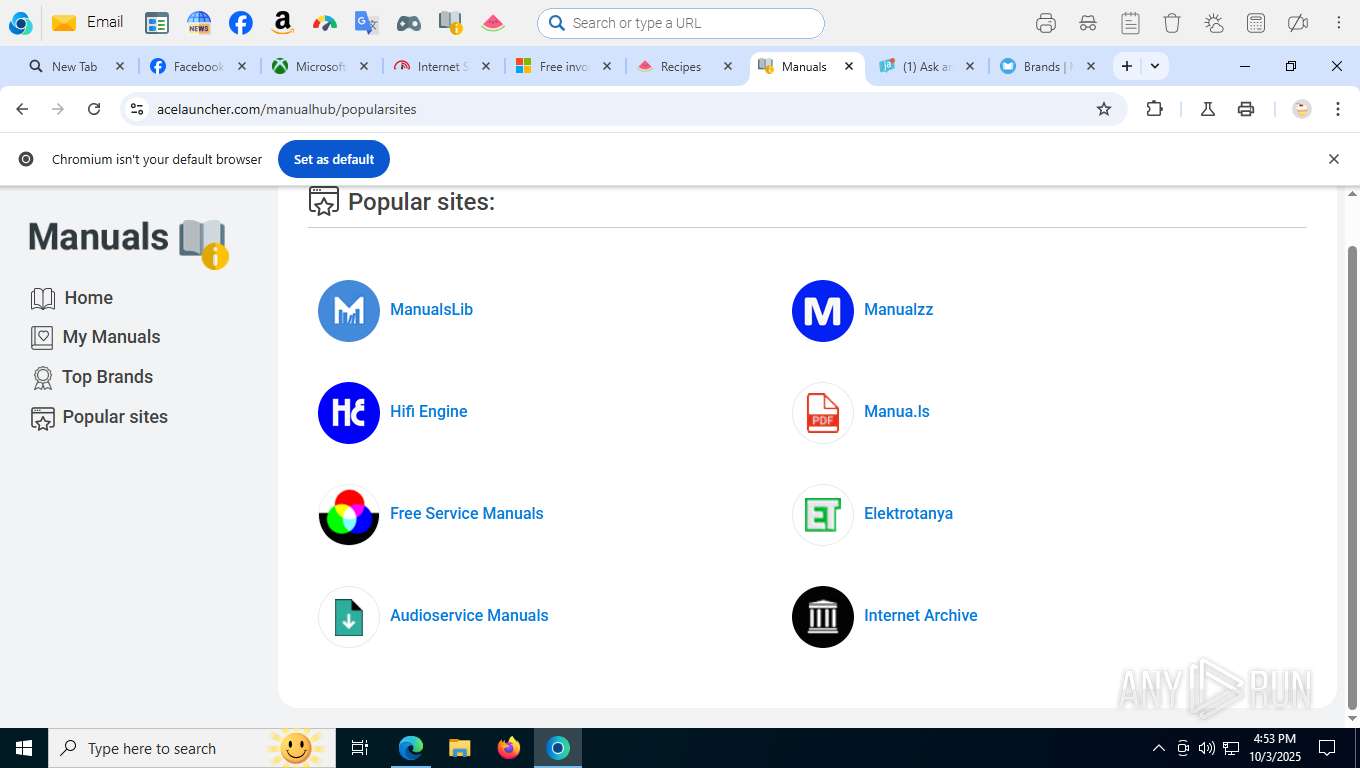Open the Manua.ls link
This screenshot has height=768, width=1360.
pyautogui.click(x=896, y=412)
